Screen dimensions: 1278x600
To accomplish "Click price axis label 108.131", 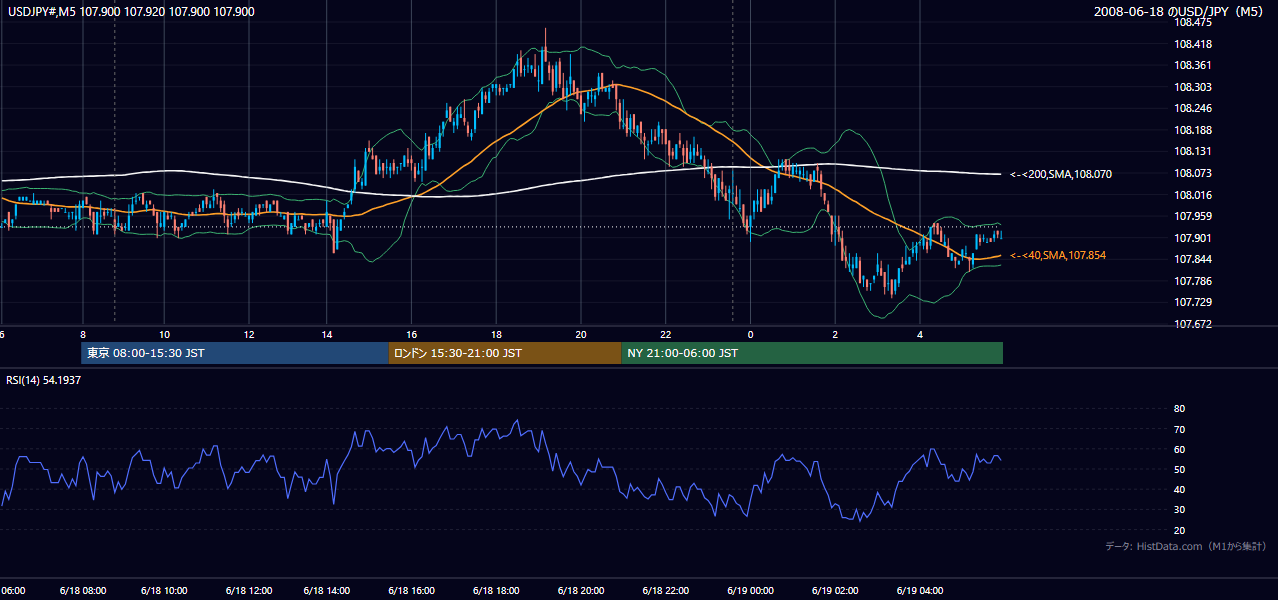I will click(x=1193, y=152).
